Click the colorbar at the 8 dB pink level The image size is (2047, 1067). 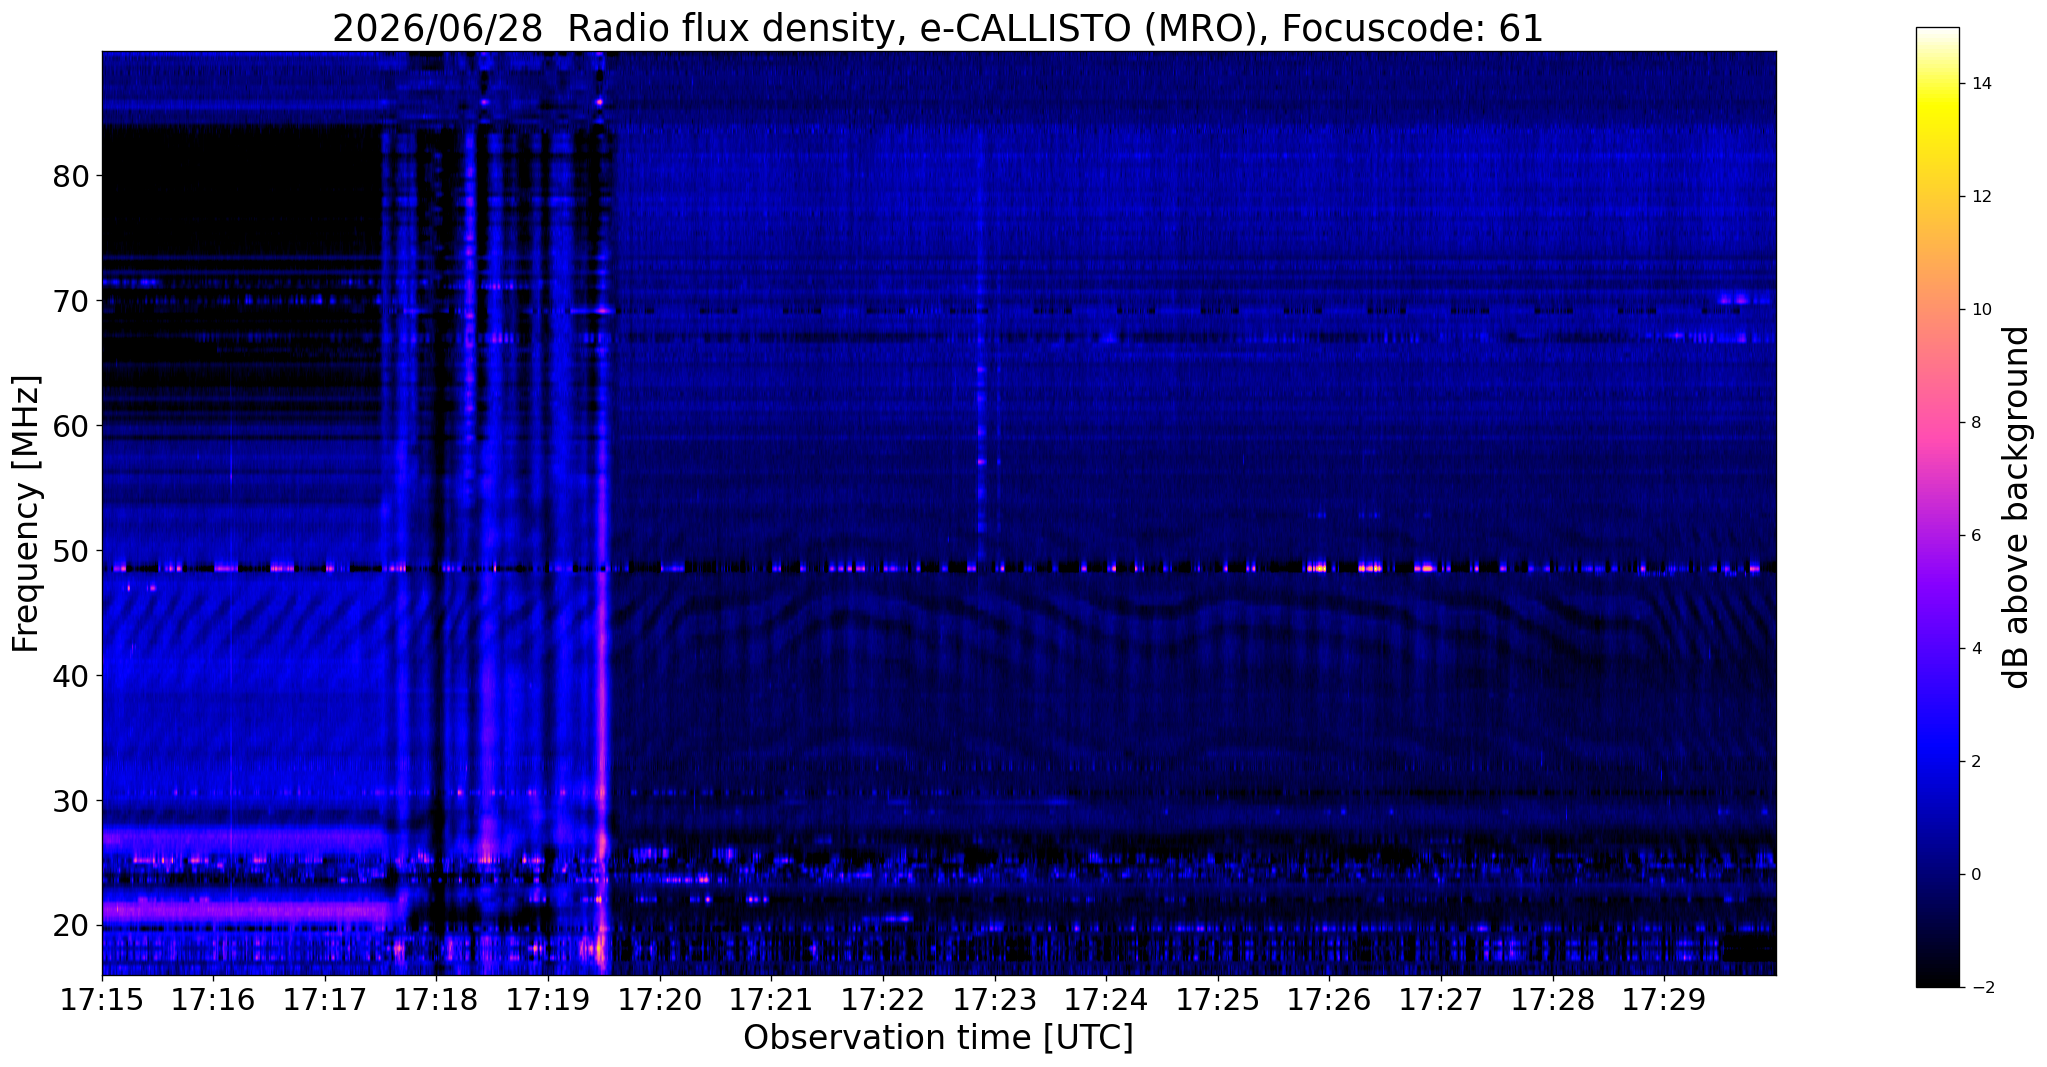(1937, 423)
